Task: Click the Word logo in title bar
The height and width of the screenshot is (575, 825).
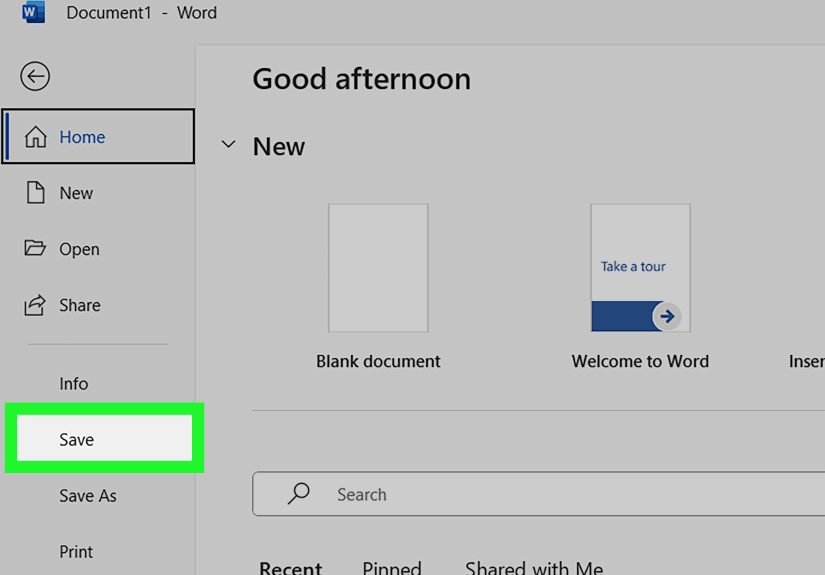Action: pyautogui.click(x=33, y=12)
